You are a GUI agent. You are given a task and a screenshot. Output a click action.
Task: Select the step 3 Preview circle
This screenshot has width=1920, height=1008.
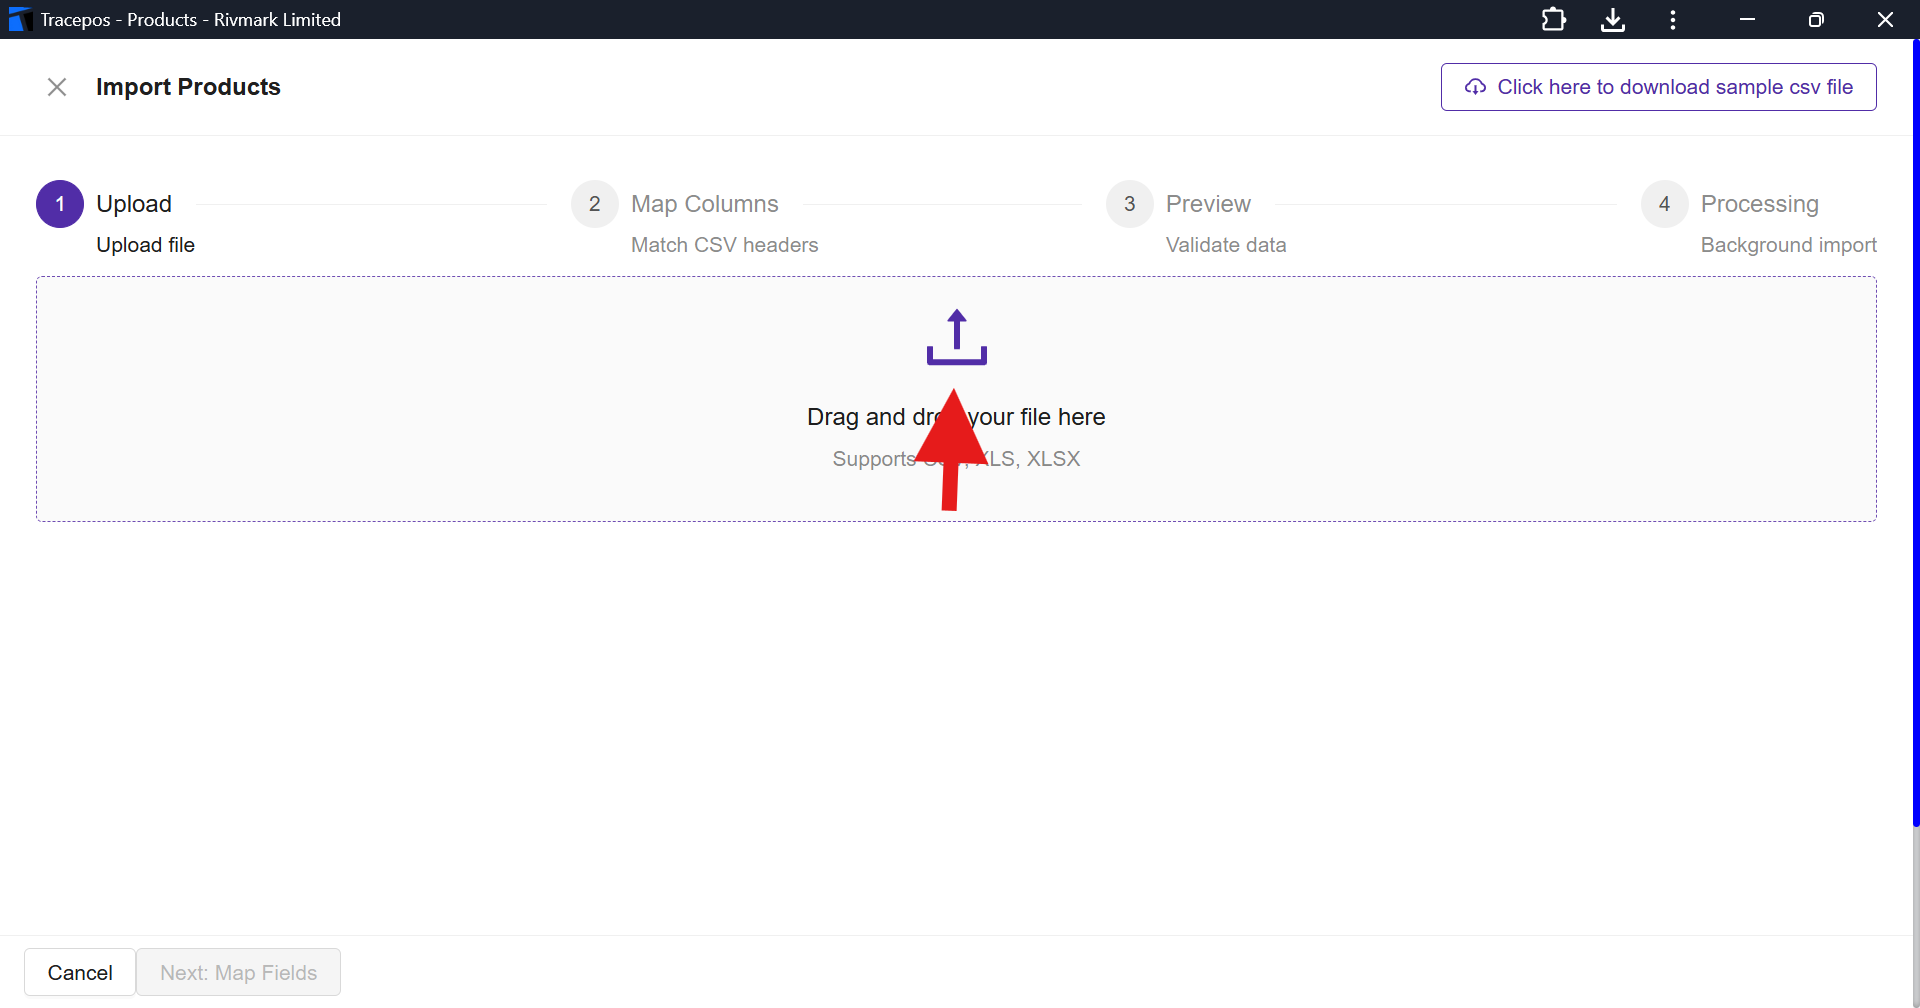[1130, 204]
